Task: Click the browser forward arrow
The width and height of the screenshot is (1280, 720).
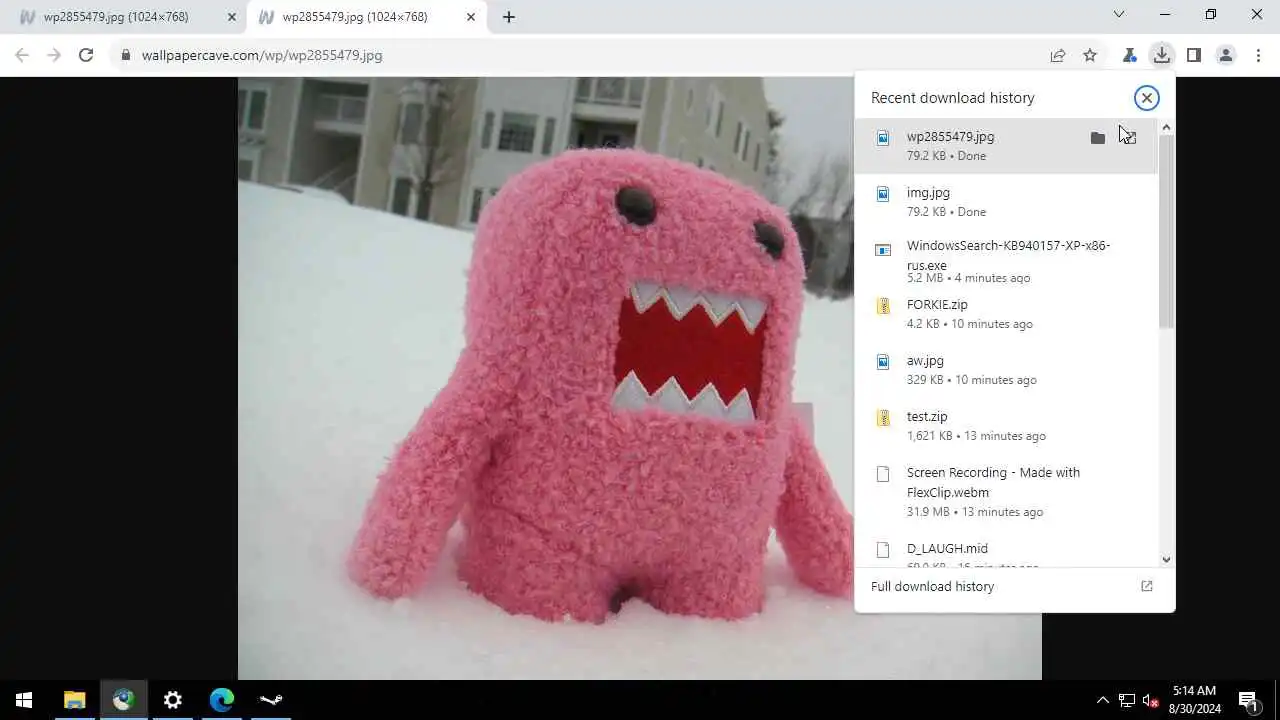Action: 54,56
